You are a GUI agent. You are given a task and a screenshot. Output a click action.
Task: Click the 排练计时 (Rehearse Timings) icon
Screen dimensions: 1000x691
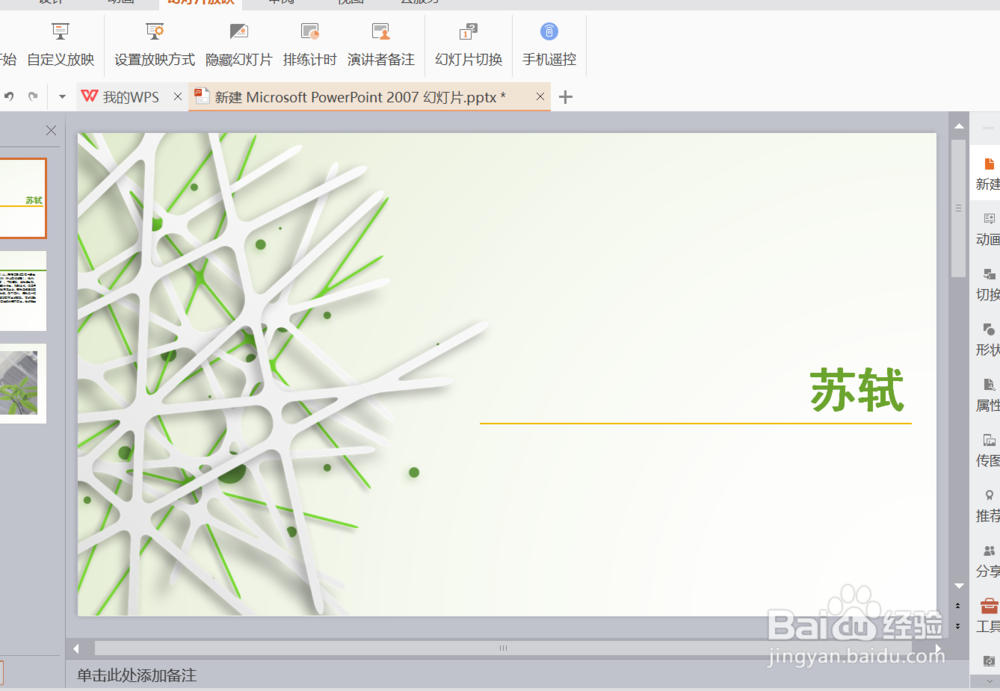pyautogui.click(x=308, y=45)
